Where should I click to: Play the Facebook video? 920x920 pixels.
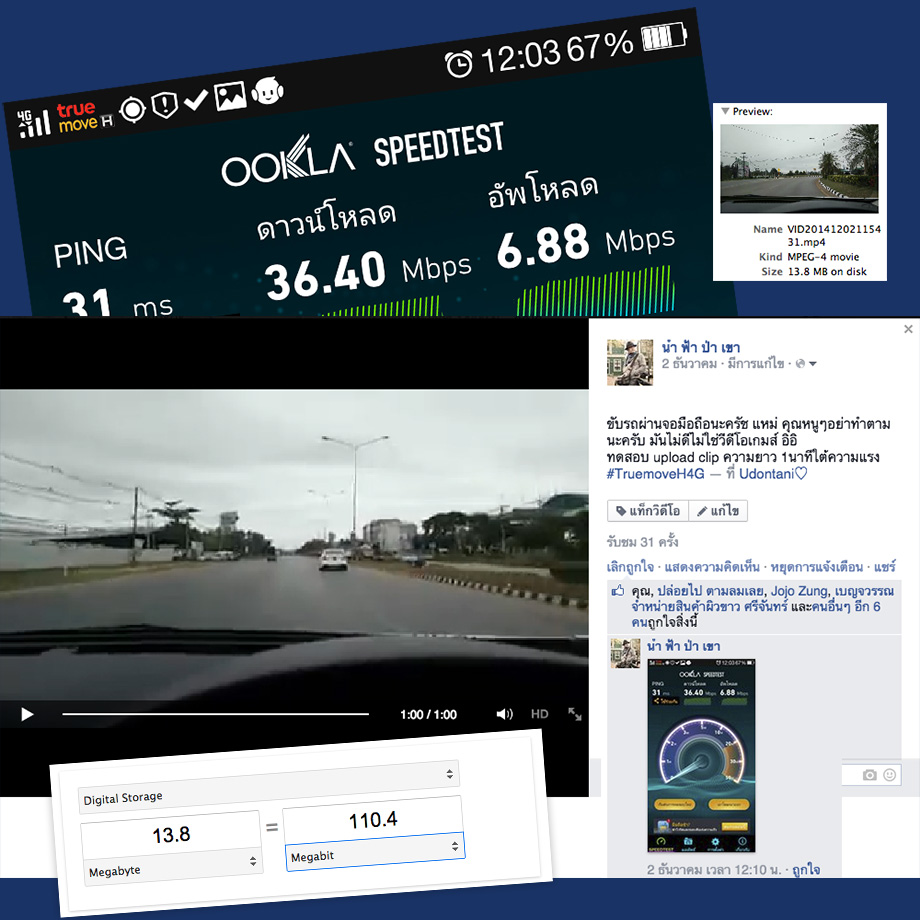click(x=27, y=714)
